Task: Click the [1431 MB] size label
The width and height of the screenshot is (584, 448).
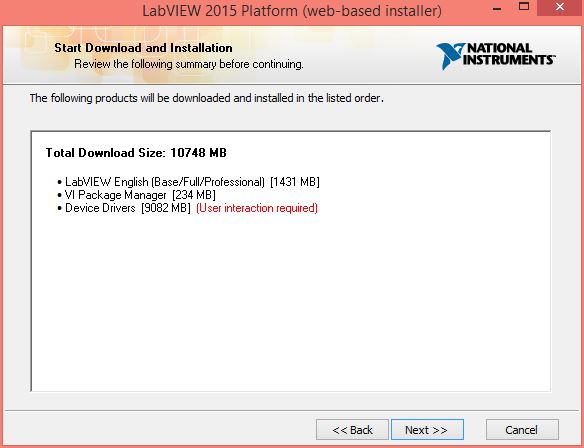Action: [x=295, y=182]
